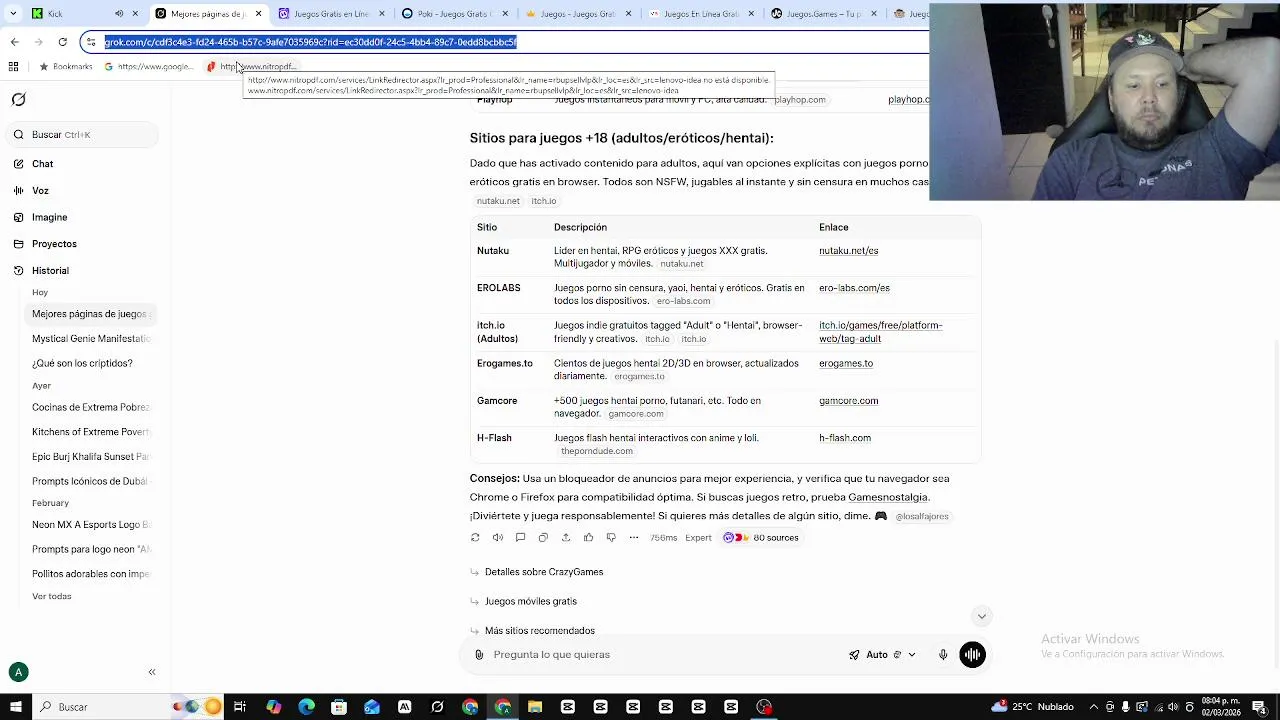
Task: Switch to the Poki - Juegos Gratis tab
Action: (x=454, y=14)
